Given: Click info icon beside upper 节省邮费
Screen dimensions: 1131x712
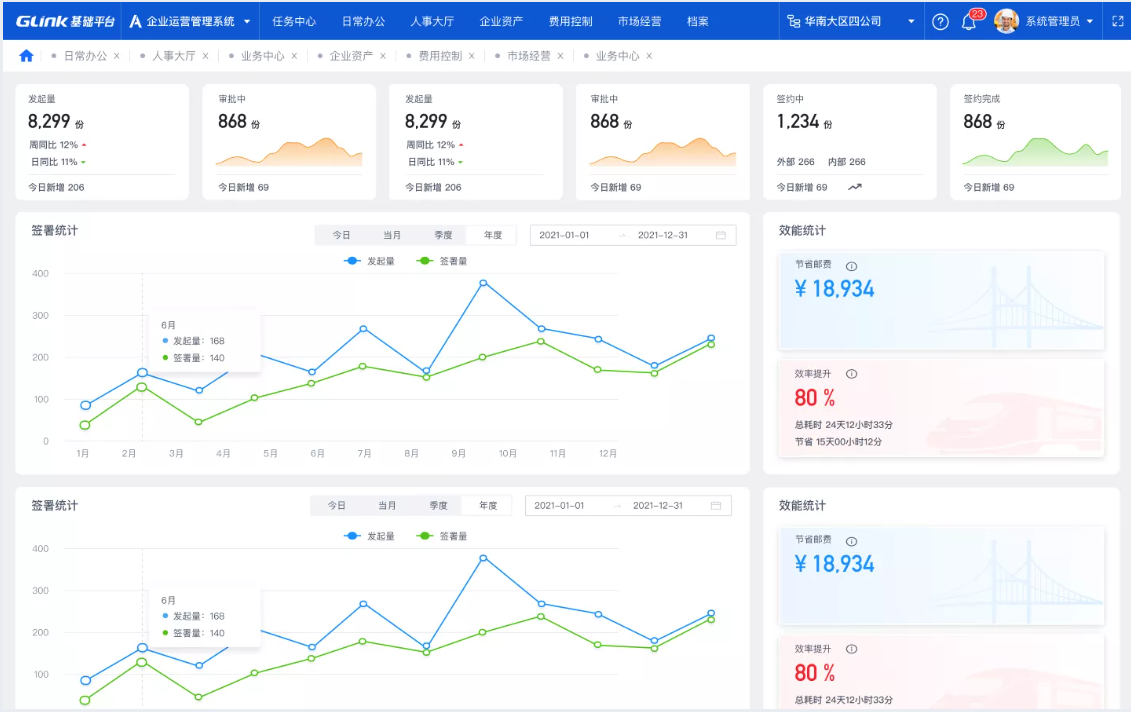Looking at the screenshot, I should (851, 265).
